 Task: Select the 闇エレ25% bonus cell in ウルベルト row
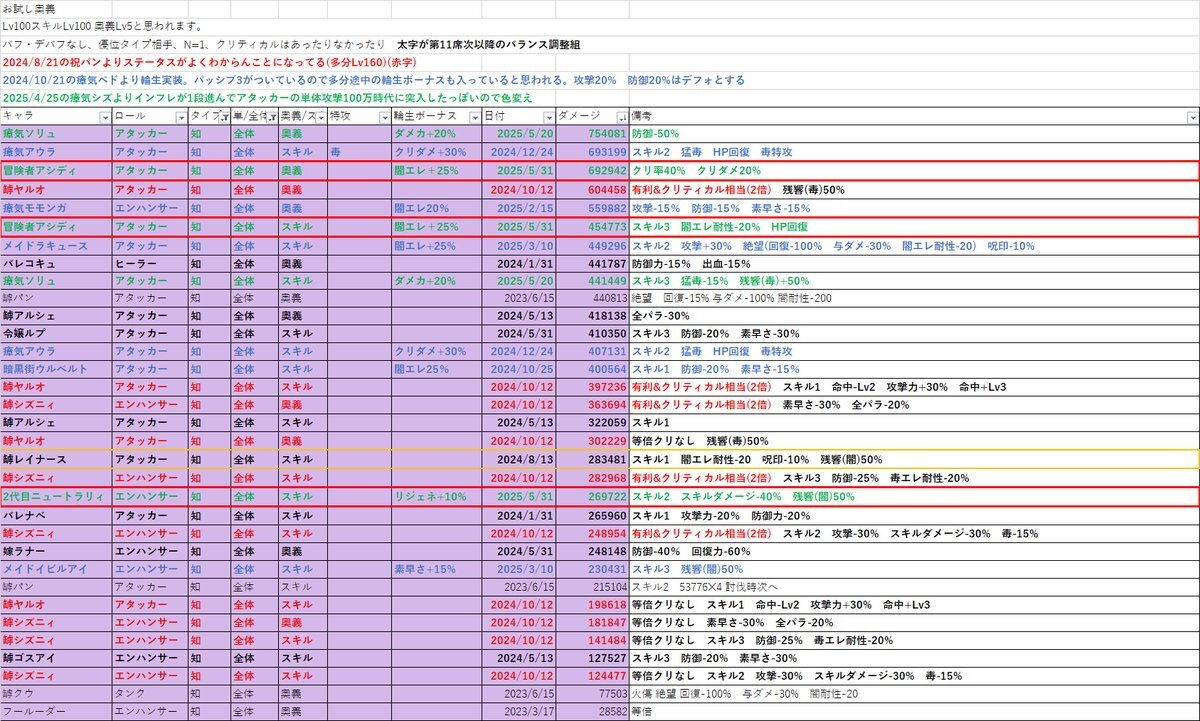pyautogui.click(x=436, y=370)
